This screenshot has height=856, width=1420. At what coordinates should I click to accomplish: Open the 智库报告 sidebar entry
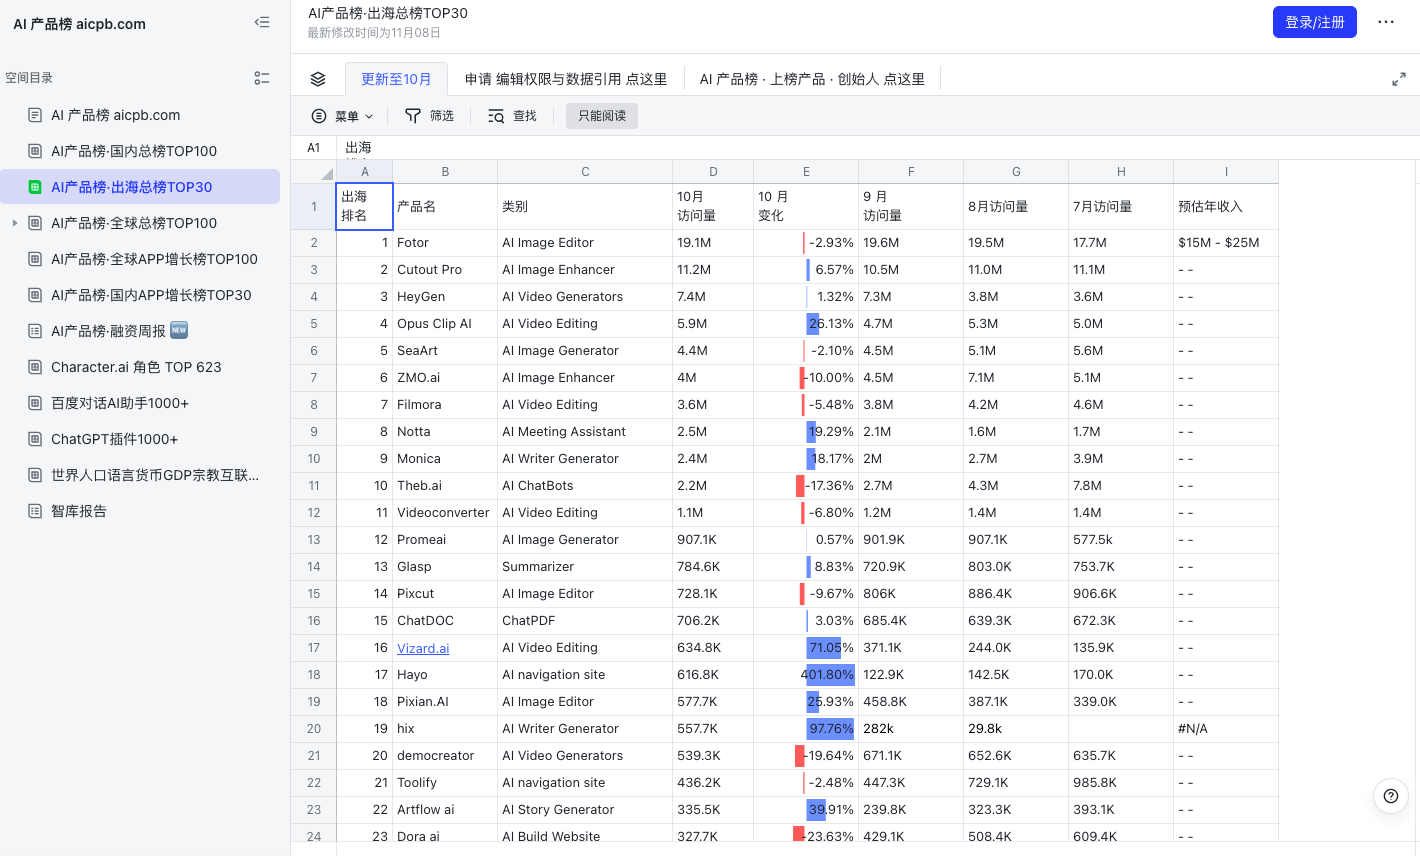tap(140, 511)
